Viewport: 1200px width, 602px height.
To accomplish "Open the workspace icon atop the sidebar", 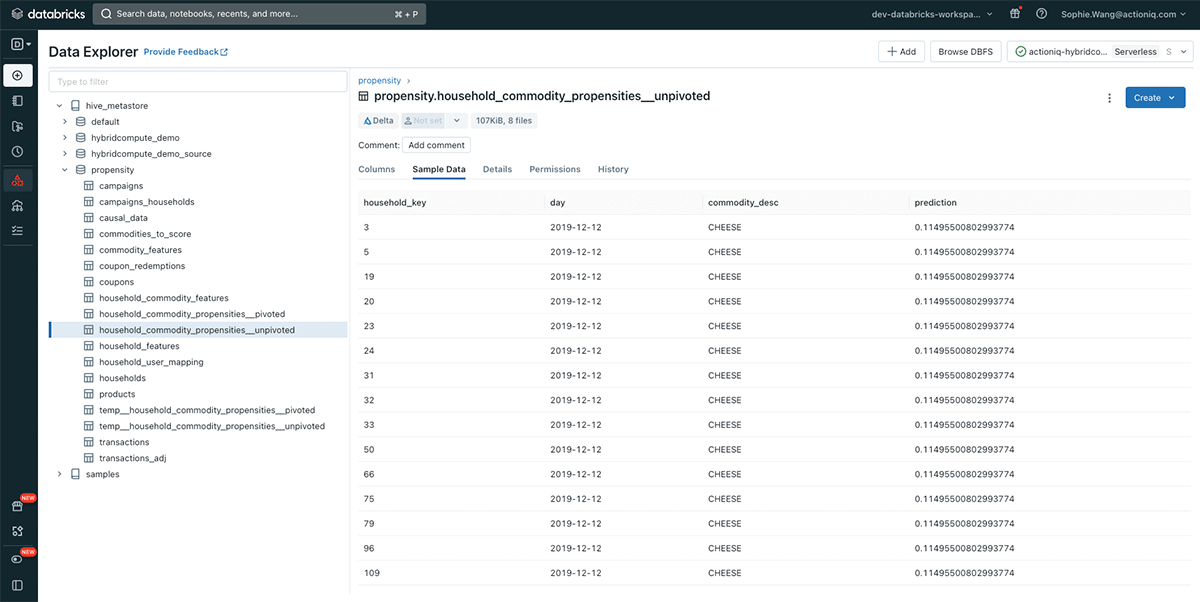I will (x=16, y=44).
